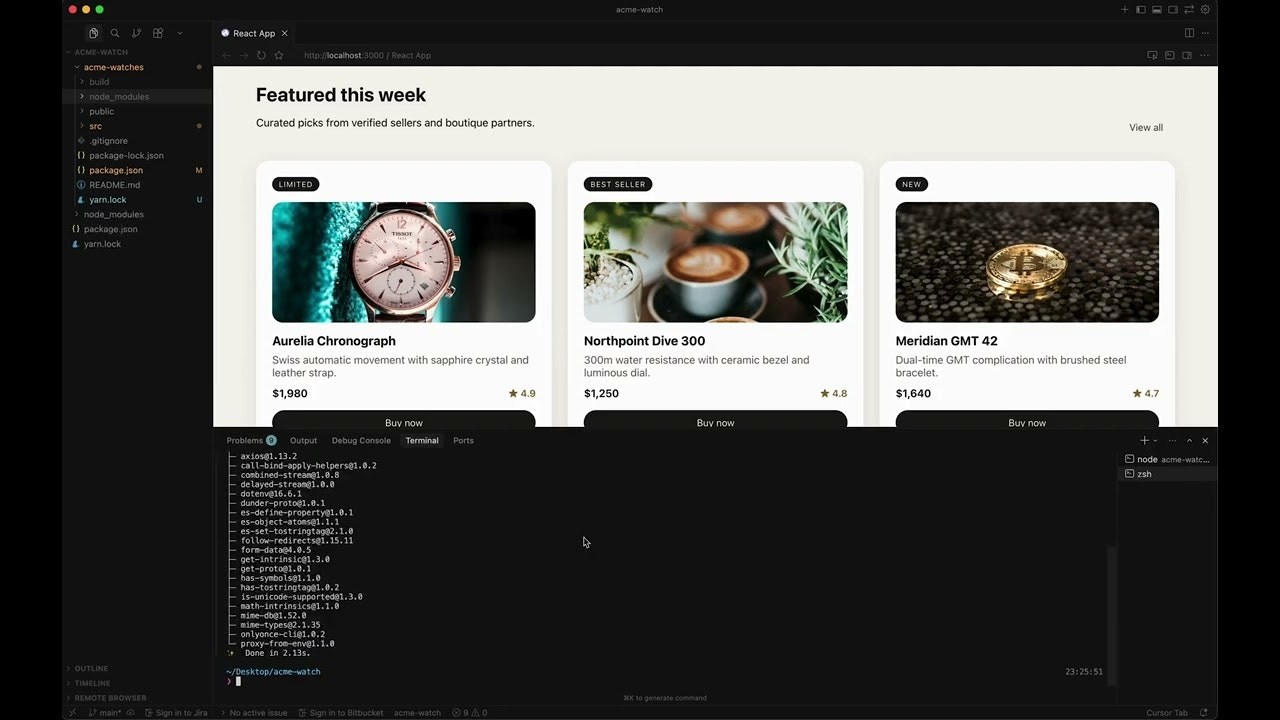Collapse the acme-watches folder
Image resolution: width=1280 pixels, height=720 pixels.
point(113,67)
